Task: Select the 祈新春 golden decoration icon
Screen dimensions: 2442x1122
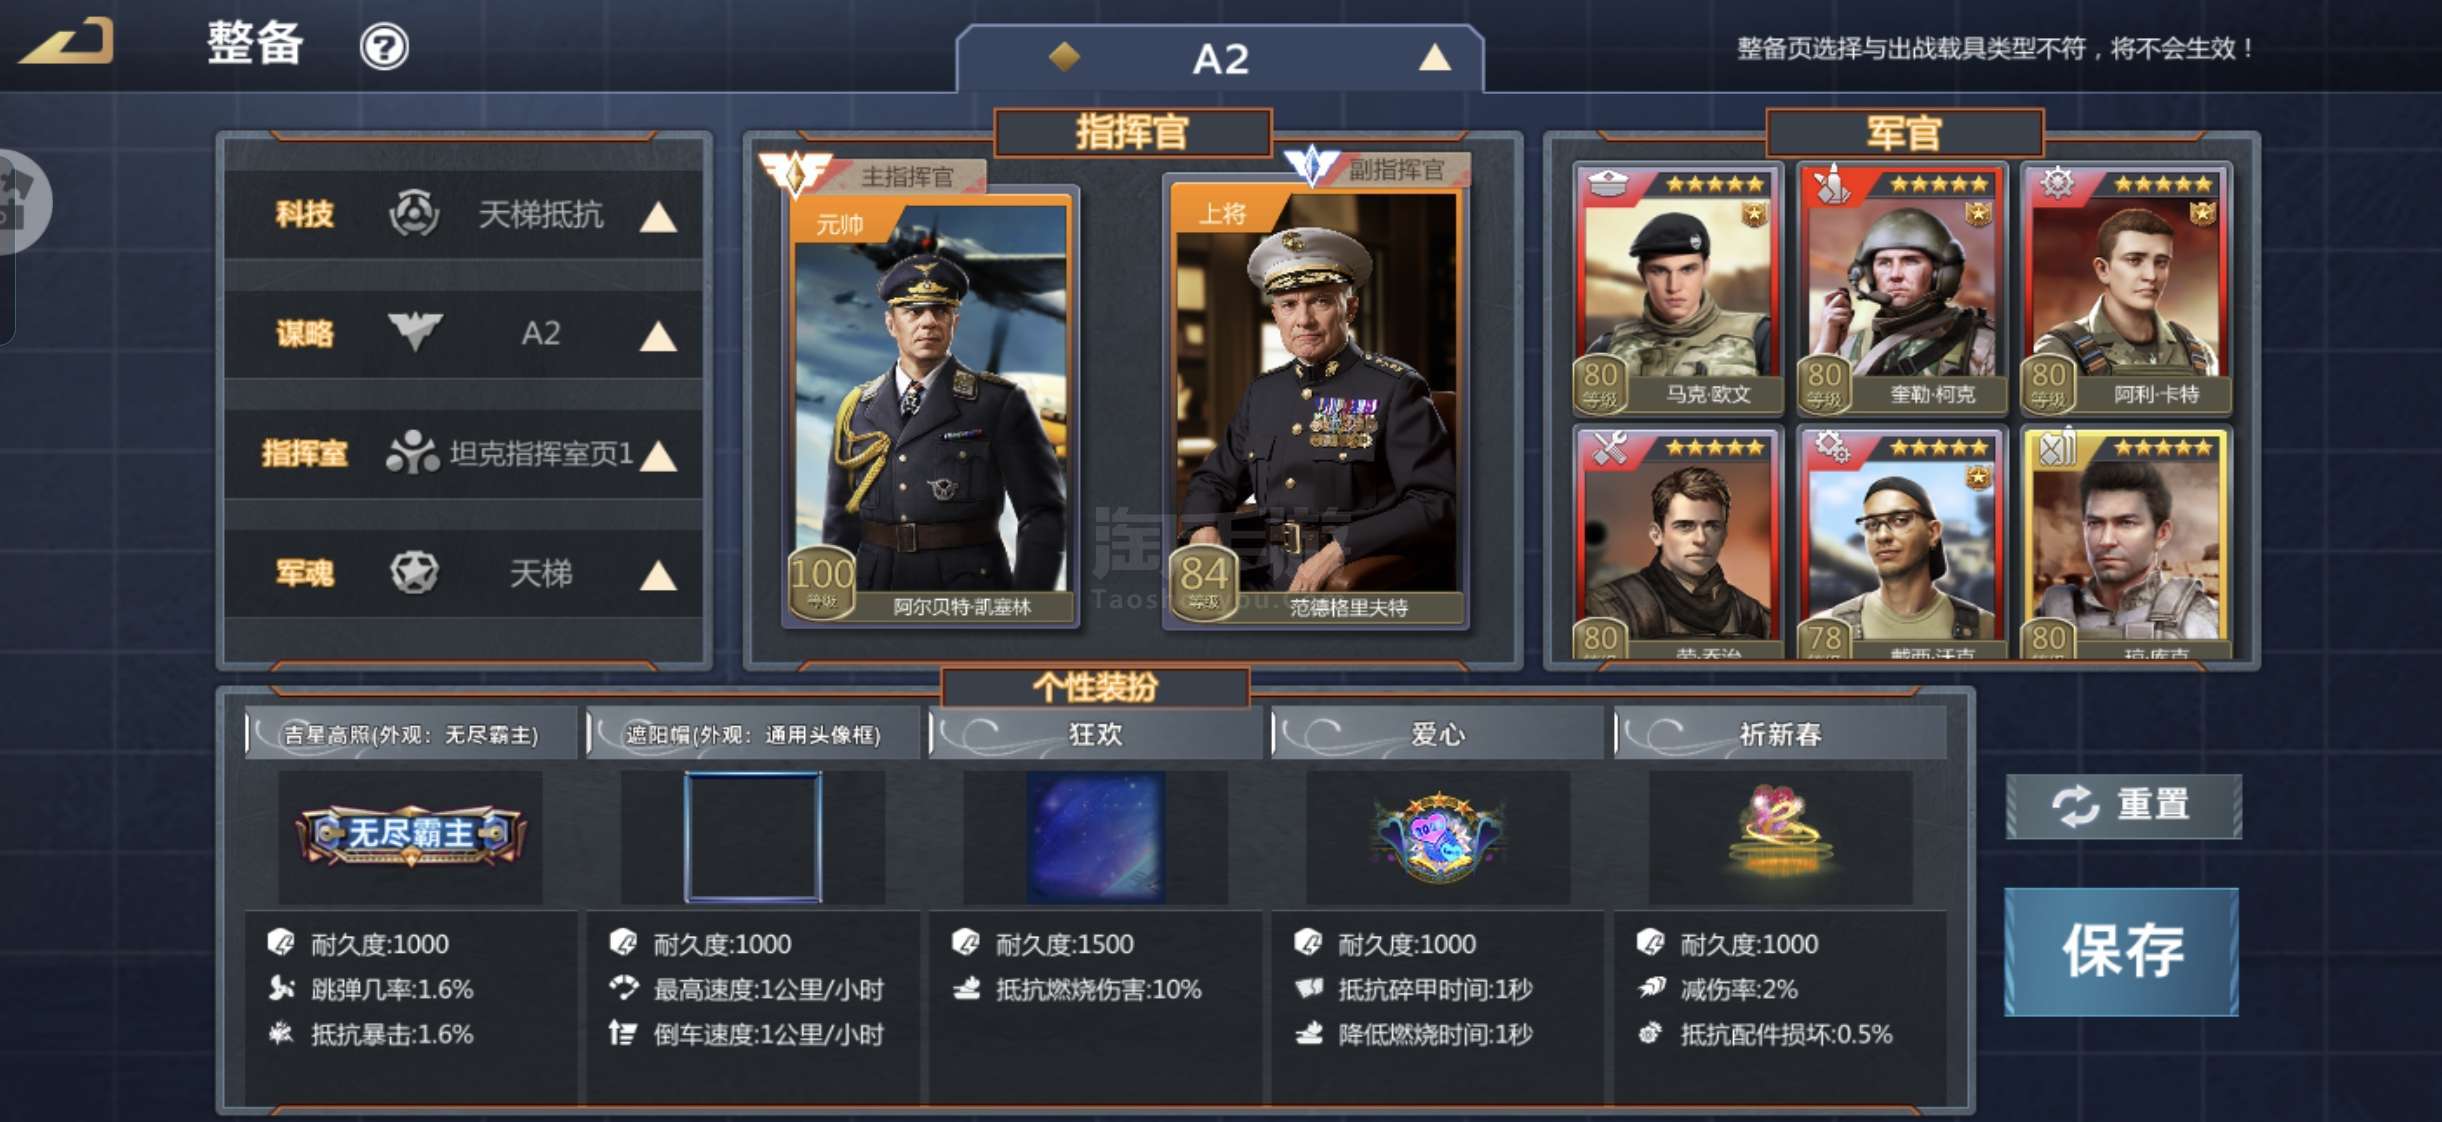Action: 1780,833
